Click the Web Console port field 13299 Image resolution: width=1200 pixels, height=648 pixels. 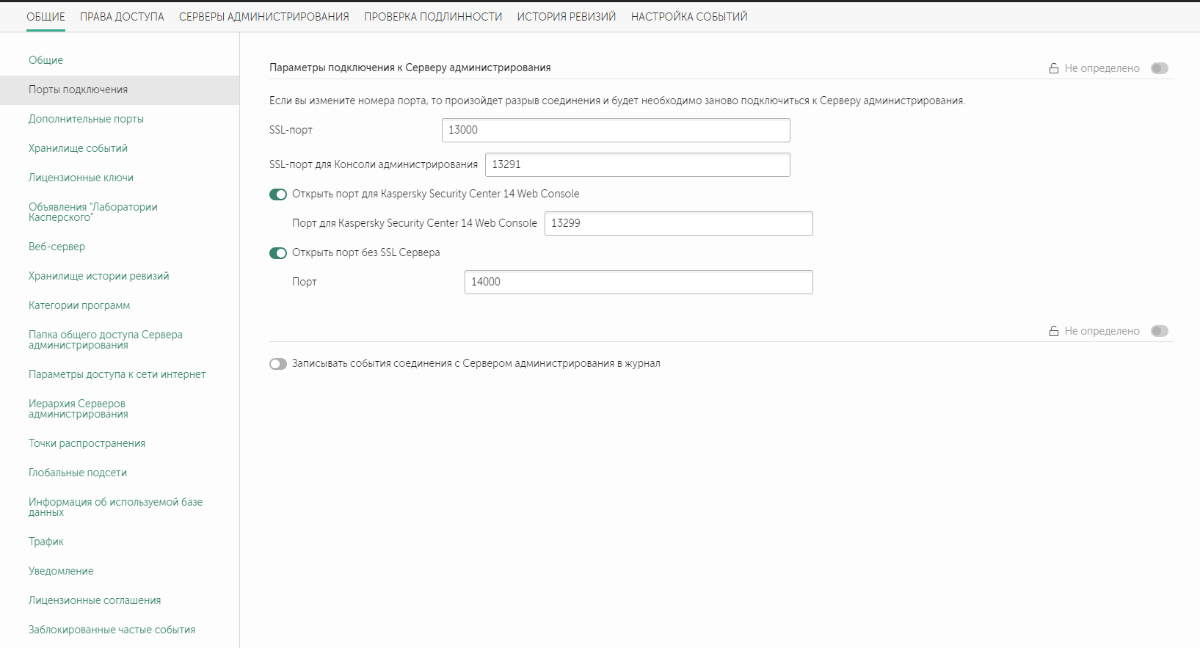(x=678, y=224)
